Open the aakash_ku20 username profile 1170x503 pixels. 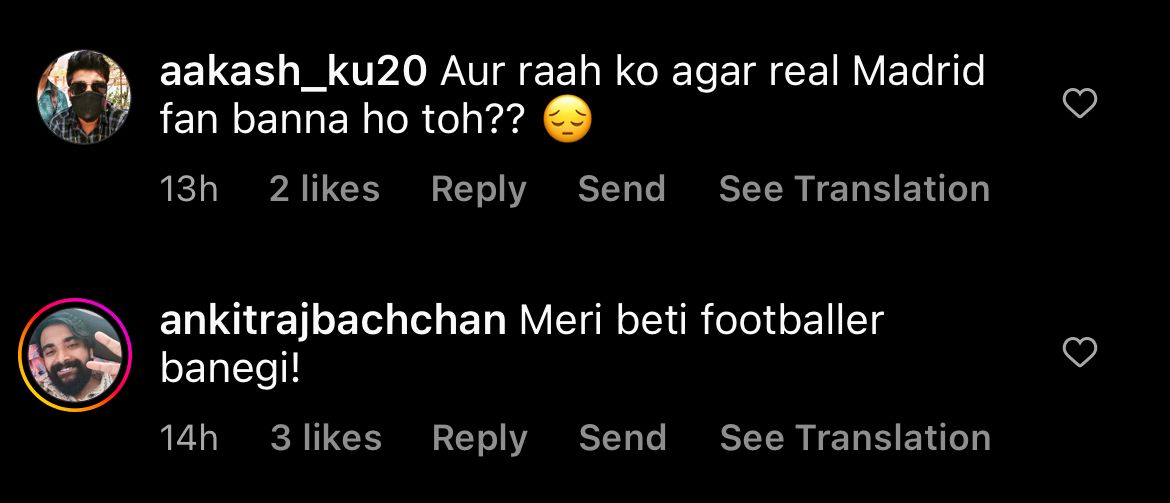click(294, 71)
